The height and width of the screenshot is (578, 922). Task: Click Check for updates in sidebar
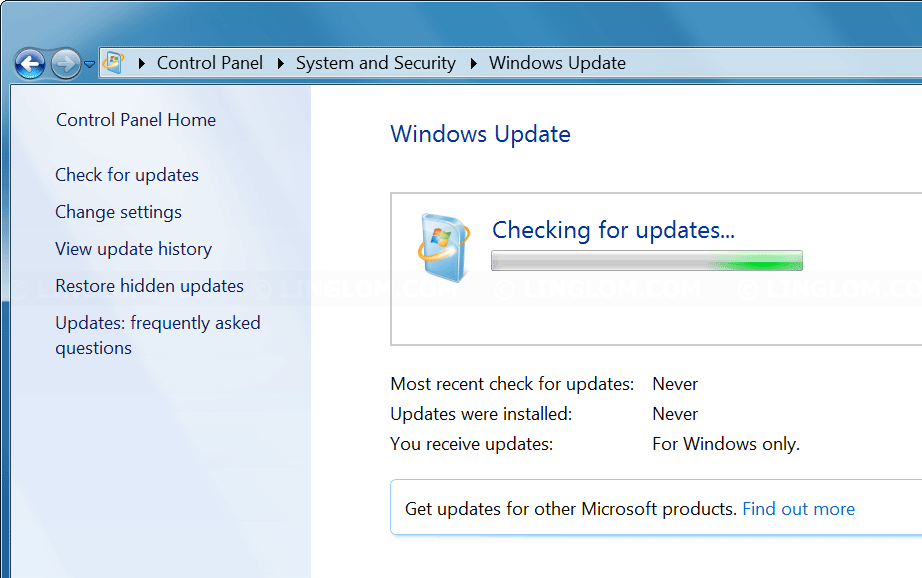point(127,175)
